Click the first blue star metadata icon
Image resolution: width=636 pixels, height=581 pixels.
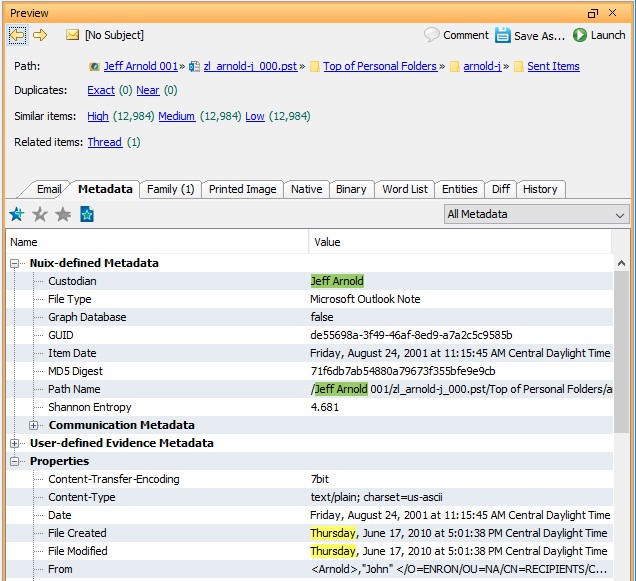pos(17,214)
